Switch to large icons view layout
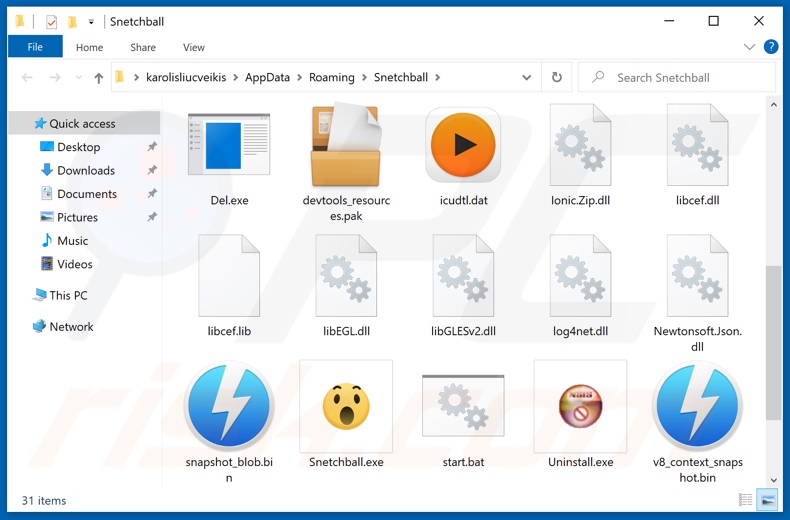Image resolution: width=790 pixels, height=520 pixels. tap(768, 500)
